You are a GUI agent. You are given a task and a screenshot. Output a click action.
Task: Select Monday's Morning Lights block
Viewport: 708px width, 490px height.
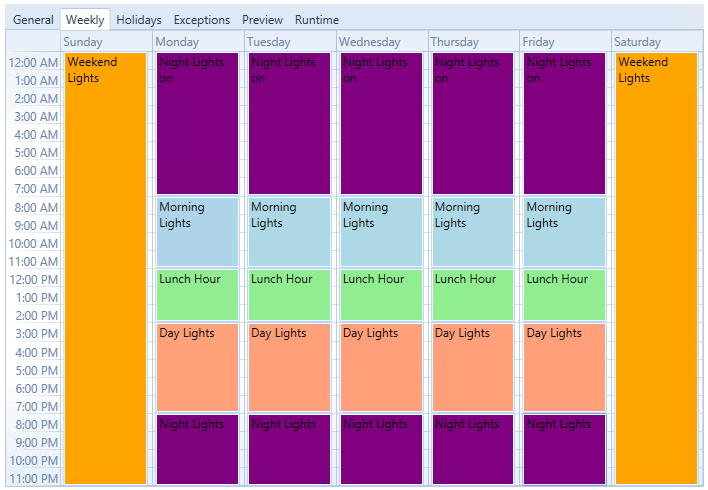pyautogui.click(x=197, y=232)
